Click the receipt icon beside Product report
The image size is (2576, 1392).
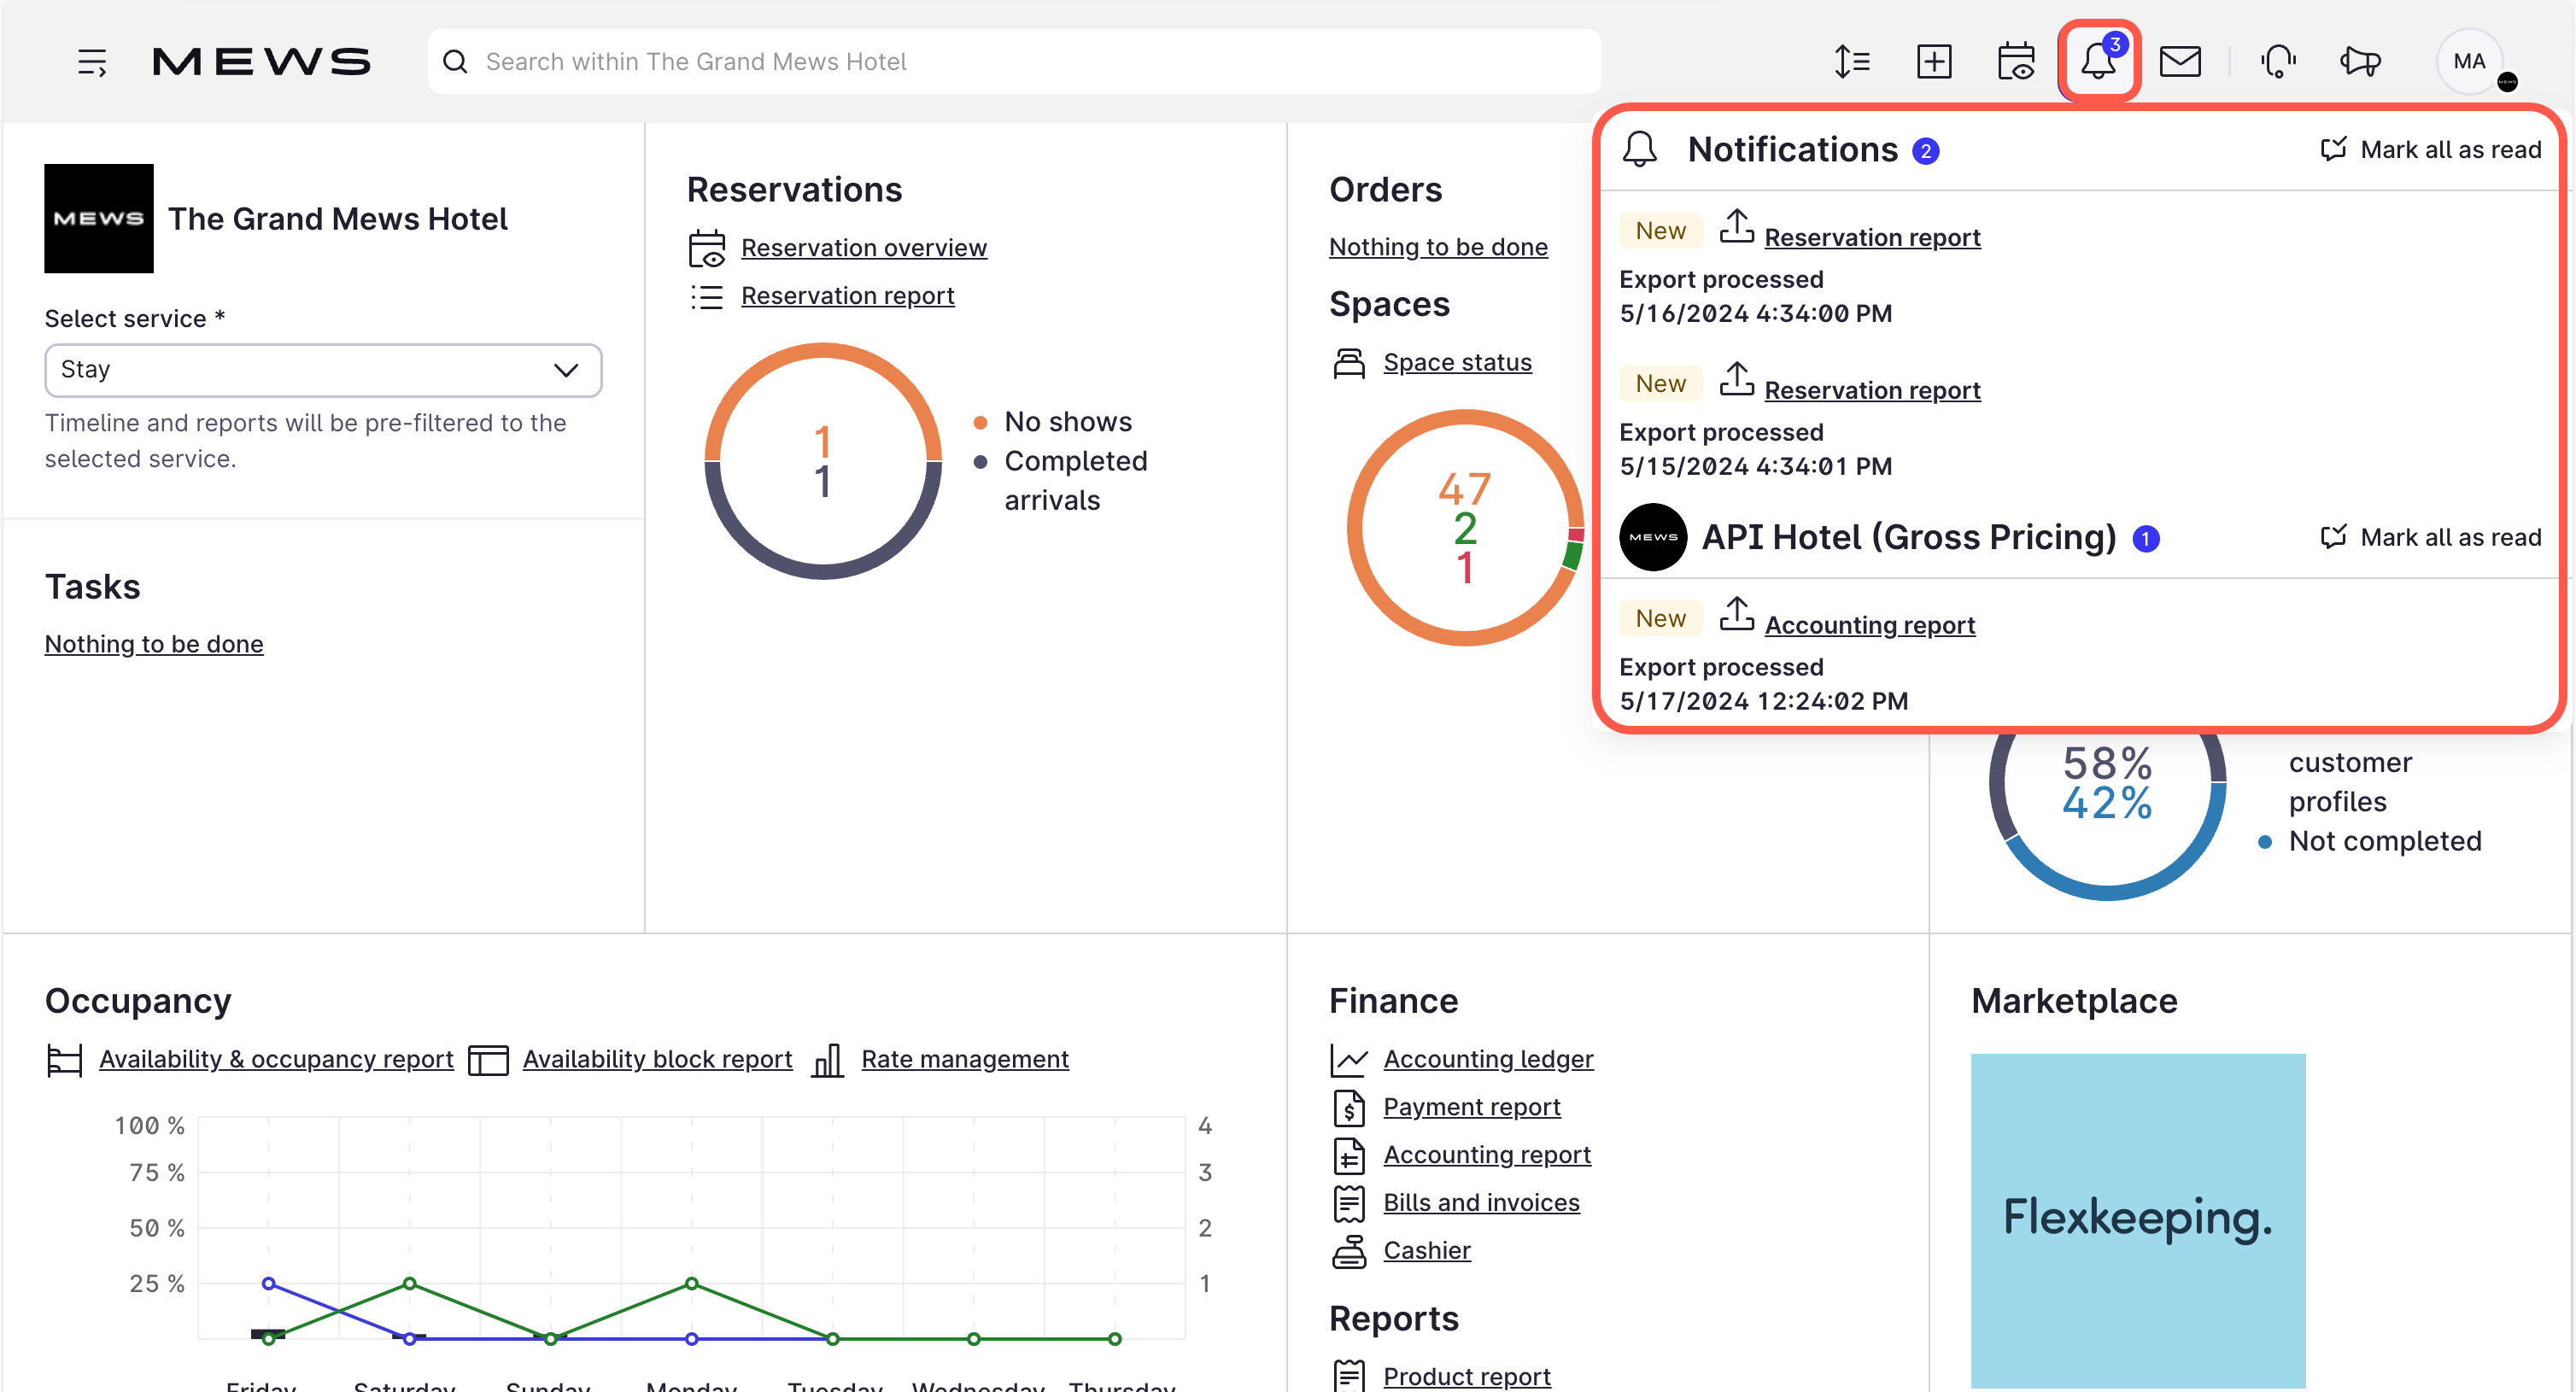tap(1349, 1376)
